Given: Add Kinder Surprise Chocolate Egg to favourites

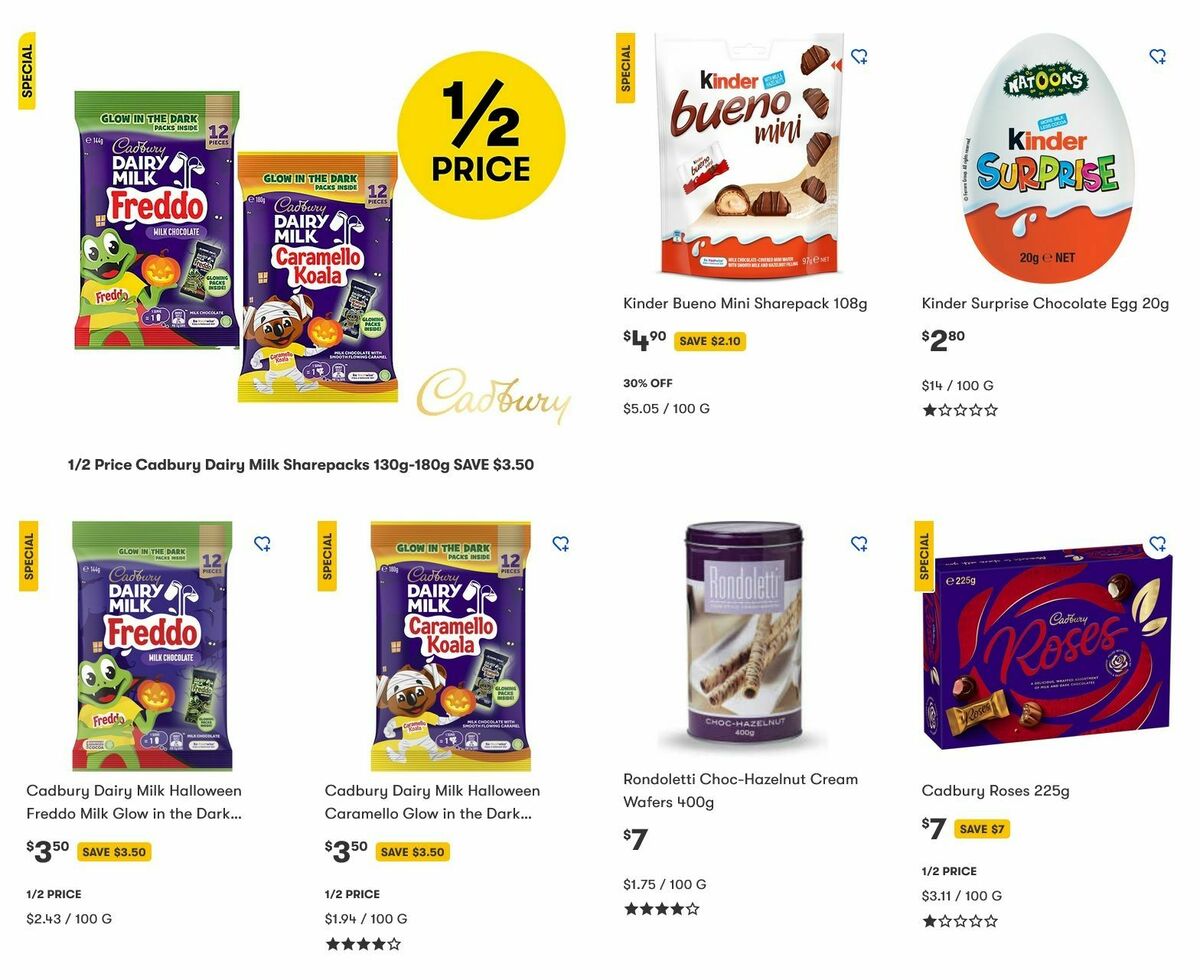Looking at the screenshot, I should click(1159, 57).
